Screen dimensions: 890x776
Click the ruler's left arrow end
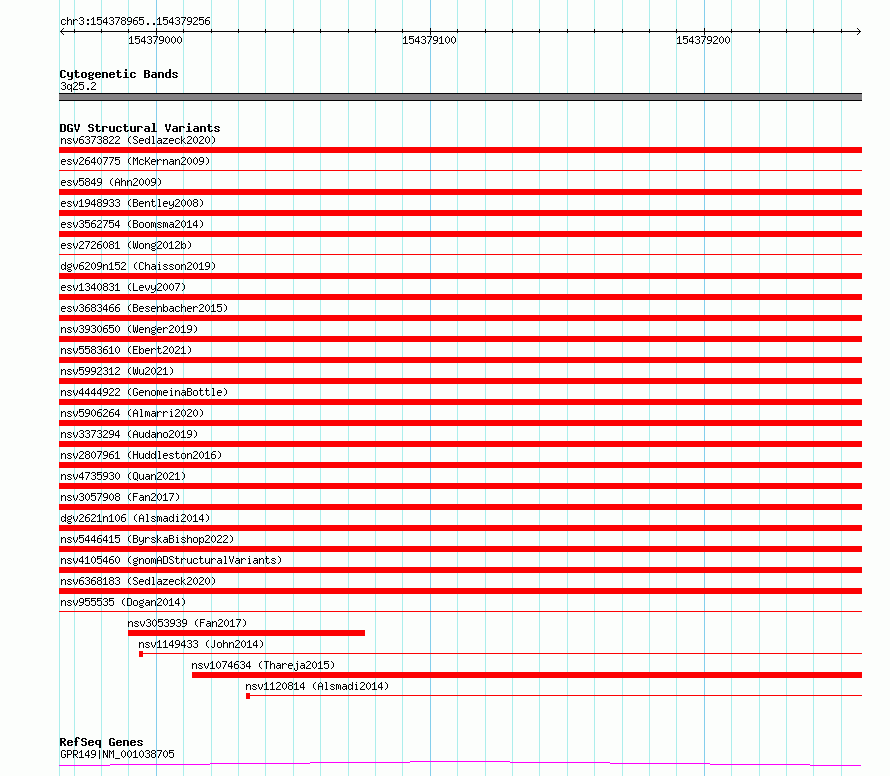(62, 32)
